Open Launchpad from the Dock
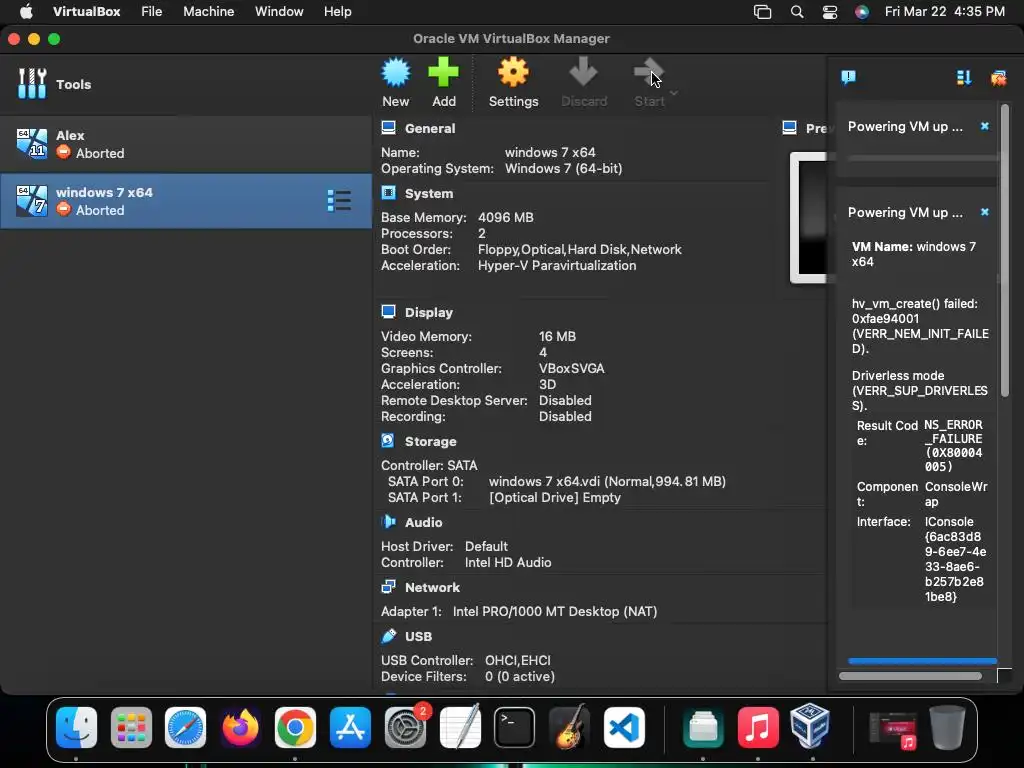 (x=131, y=727)
